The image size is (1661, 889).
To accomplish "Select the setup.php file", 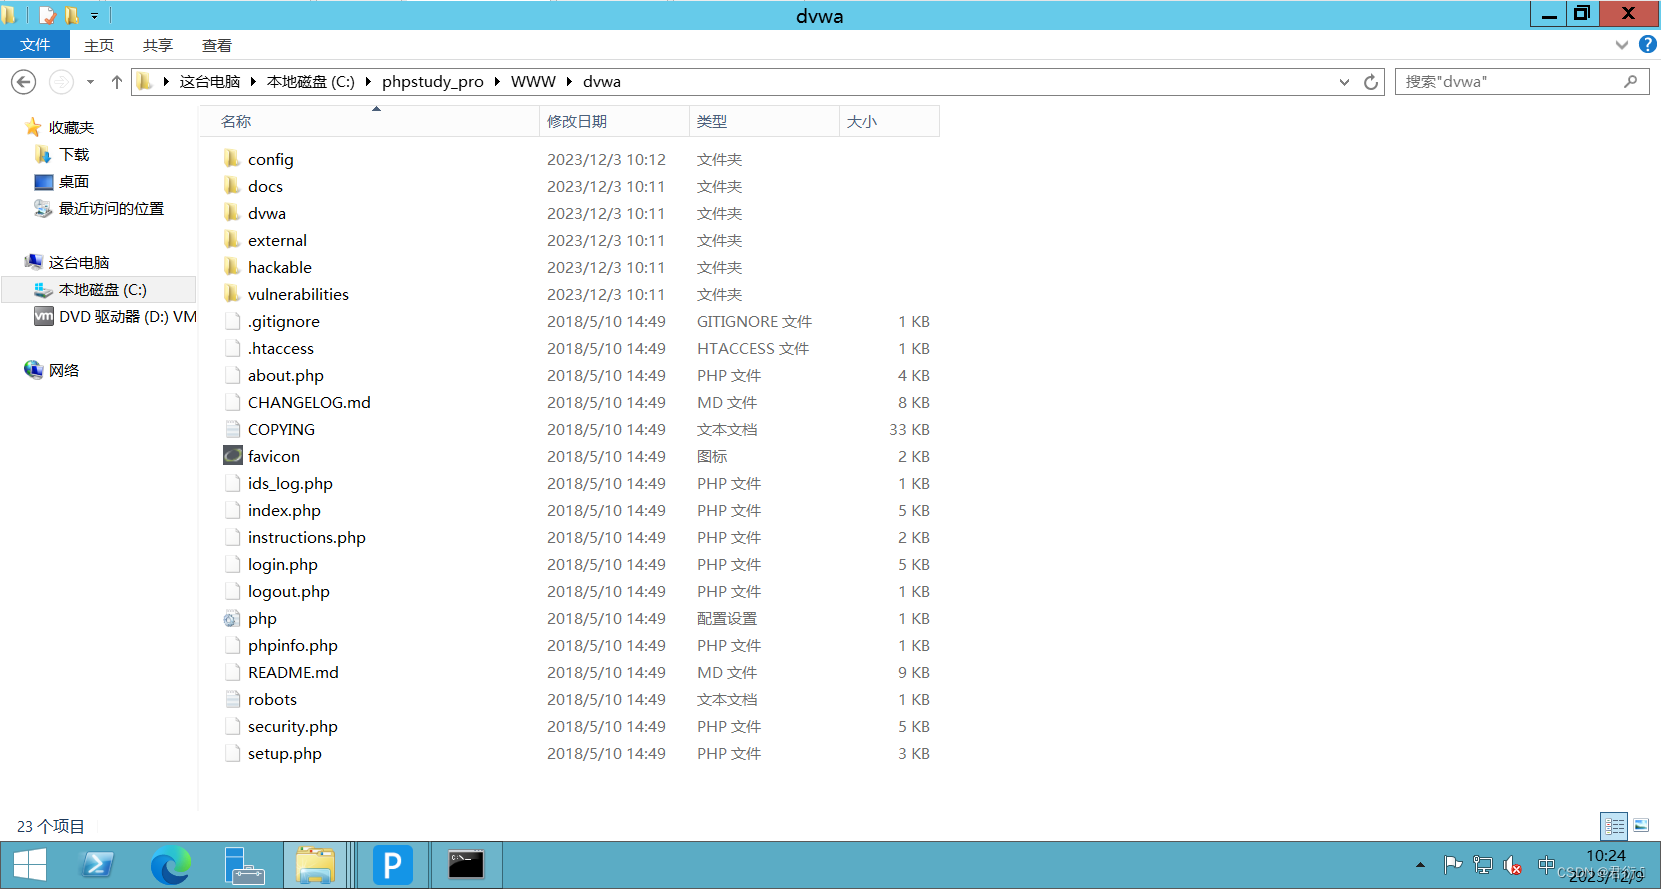I will pyautogui.click(x=285, y=754).
